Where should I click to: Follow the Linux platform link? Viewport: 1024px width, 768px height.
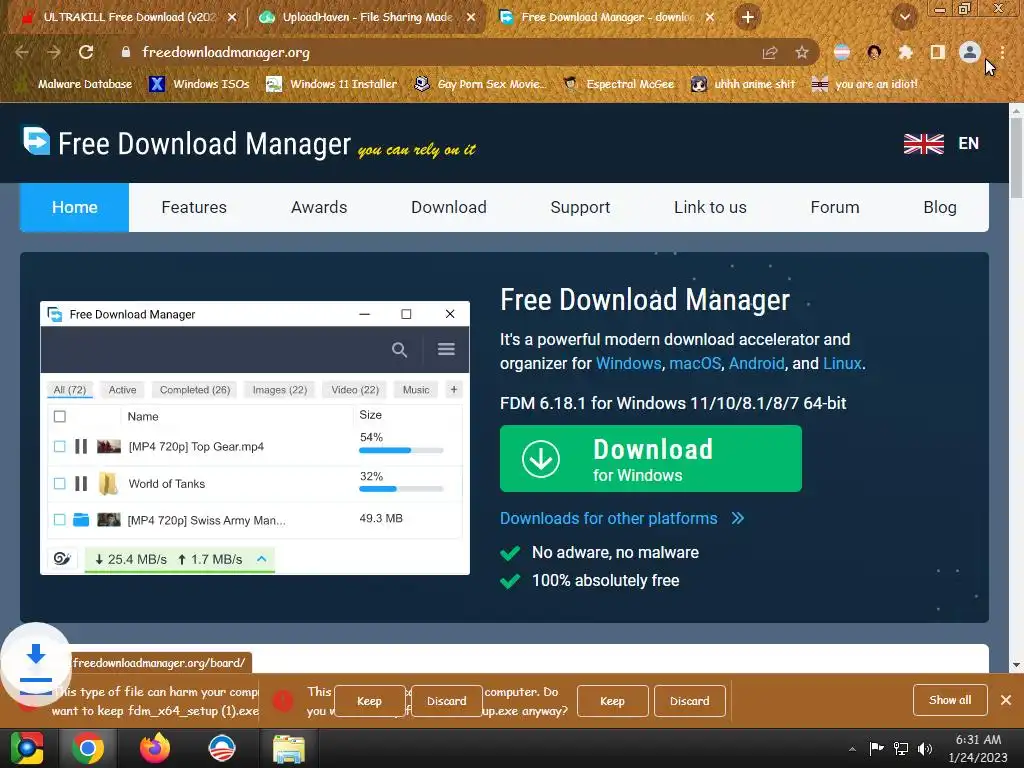pos(842,363)
